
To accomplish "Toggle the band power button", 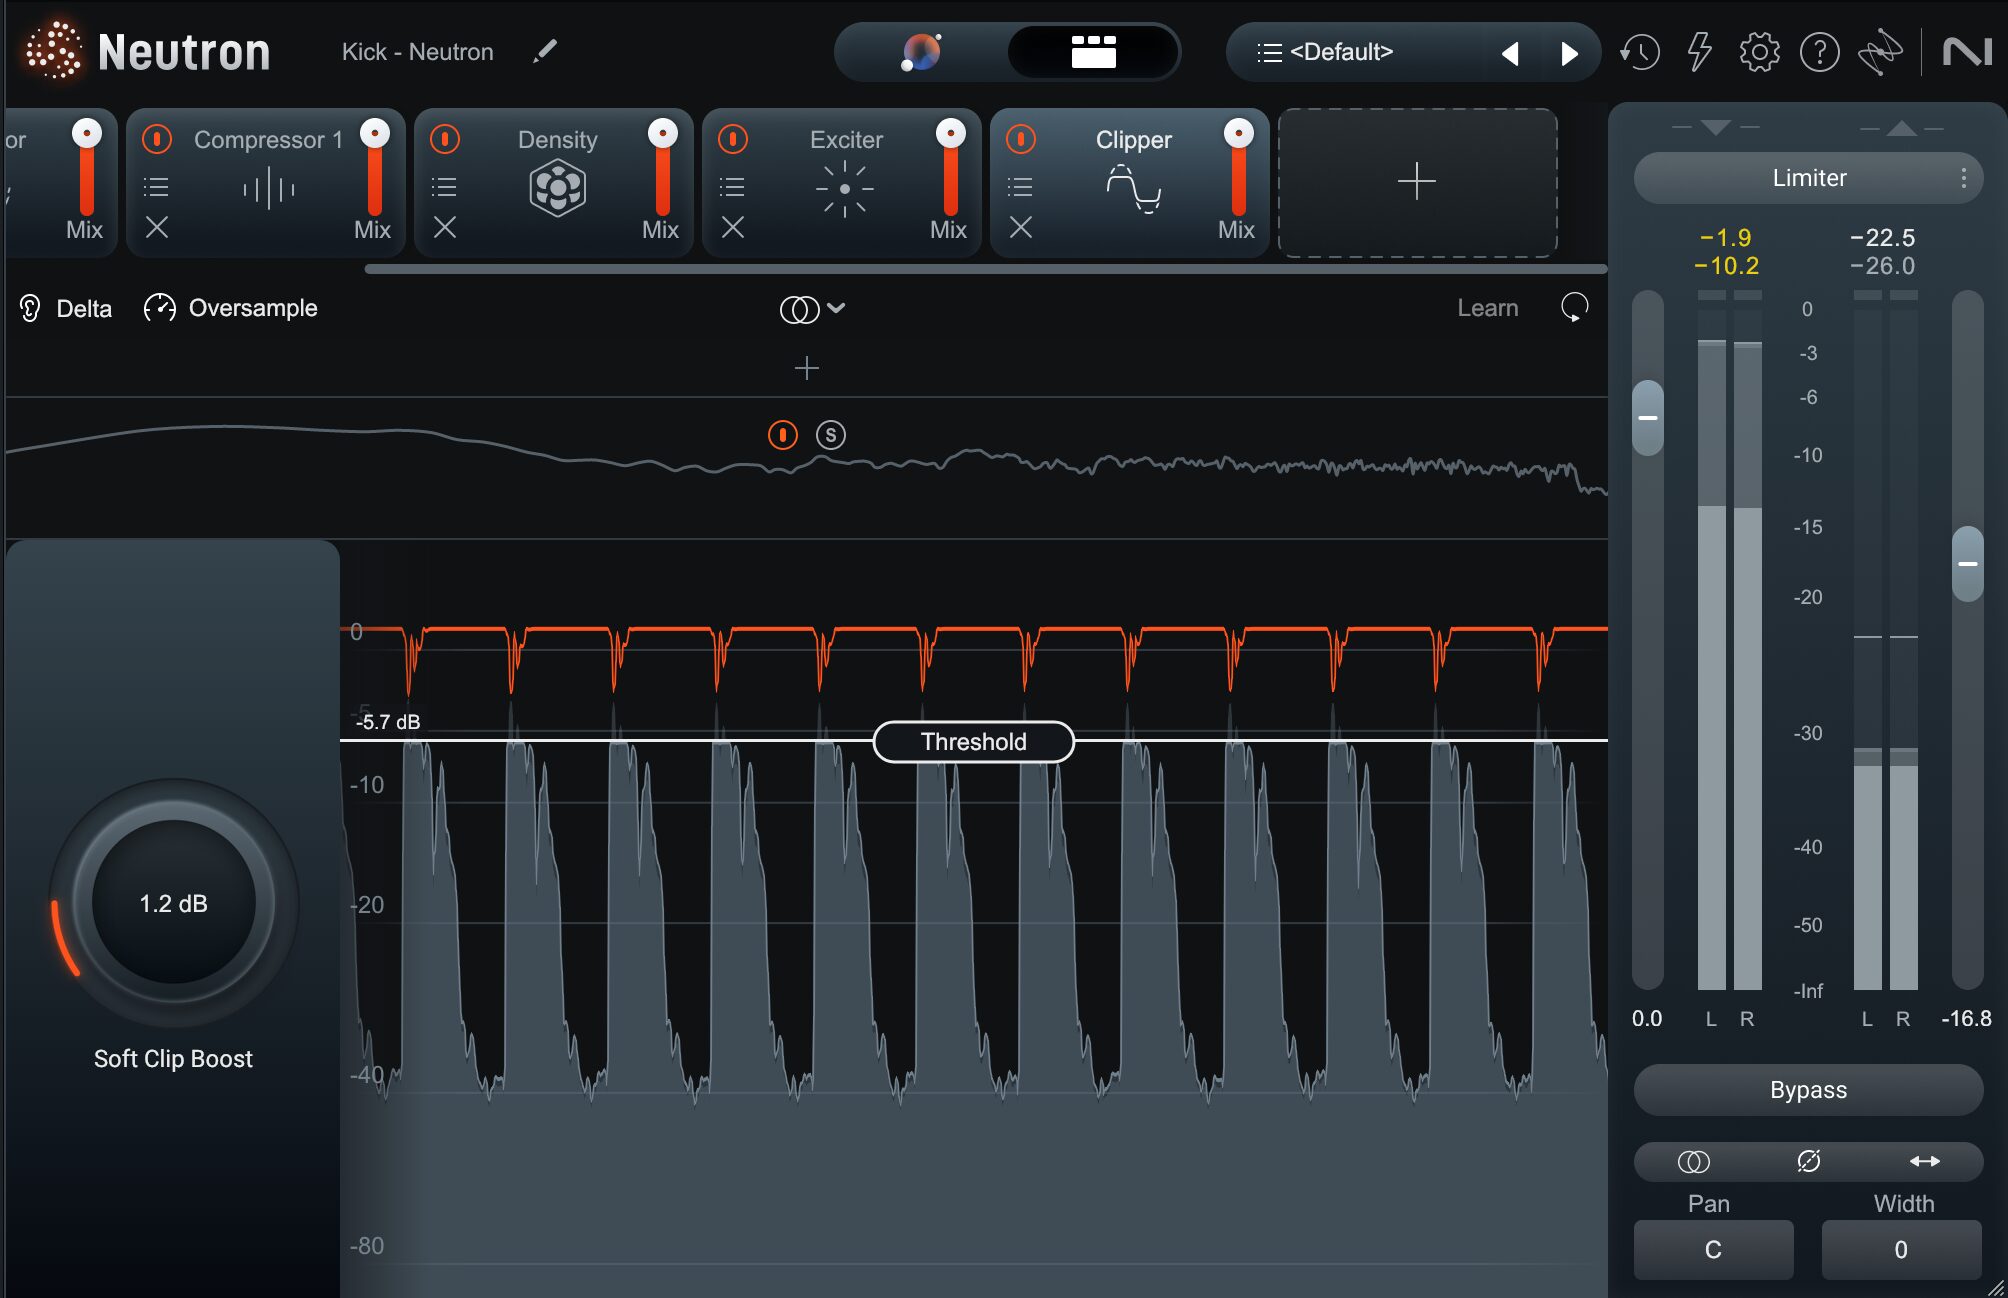I will [782, 435].
